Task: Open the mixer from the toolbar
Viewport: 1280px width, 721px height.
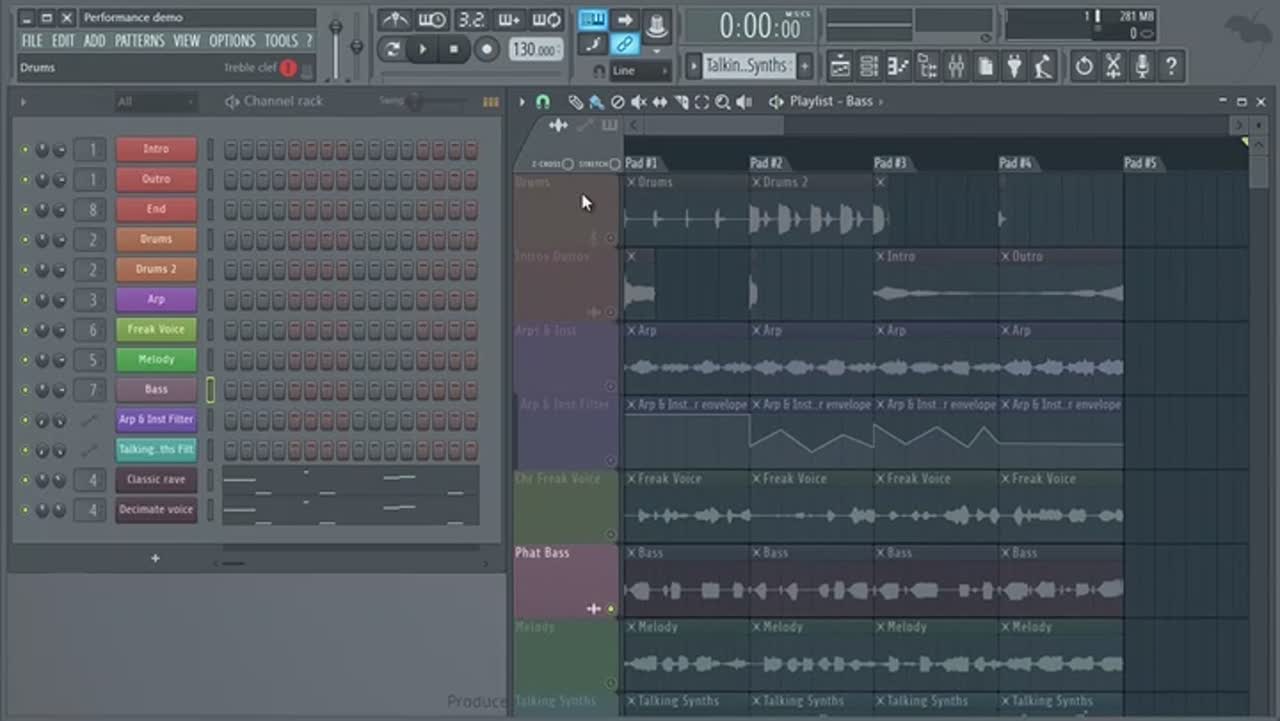Action: coord(956,67)
